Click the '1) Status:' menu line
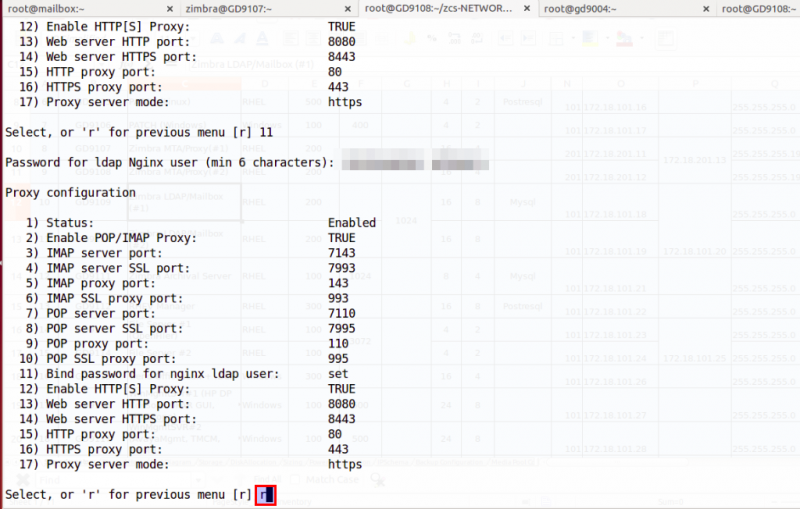 point(60,223)
